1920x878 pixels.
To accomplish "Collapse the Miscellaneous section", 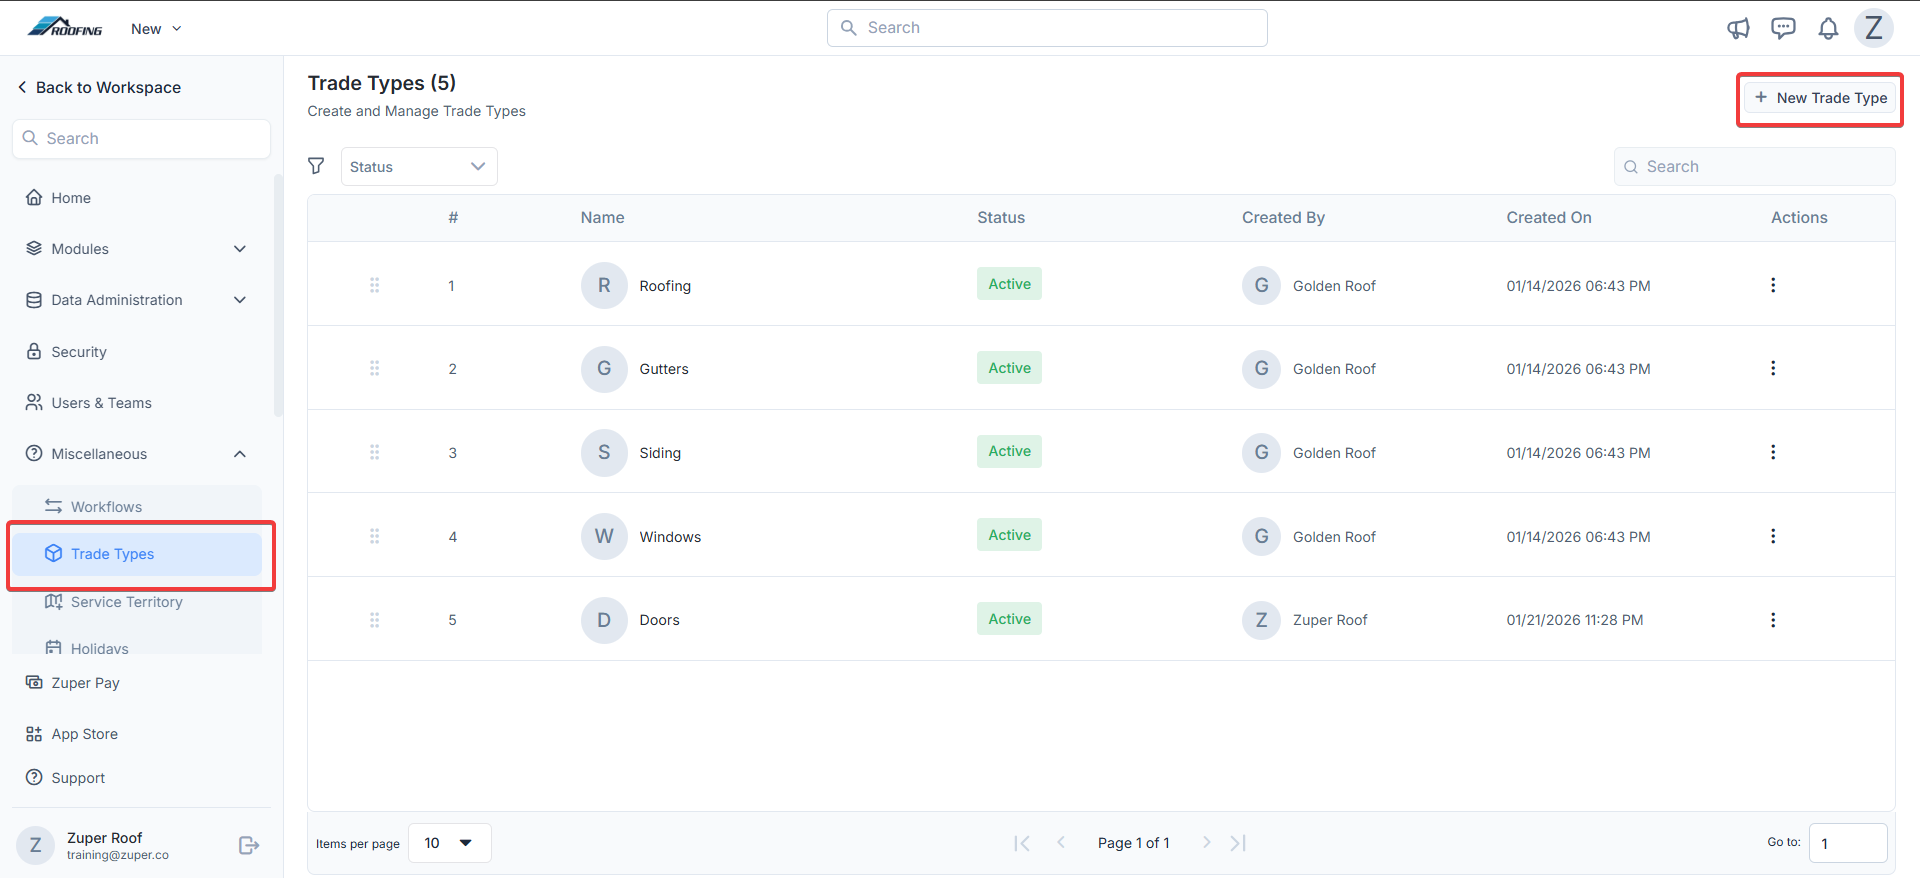I will [x=136, y=454].
